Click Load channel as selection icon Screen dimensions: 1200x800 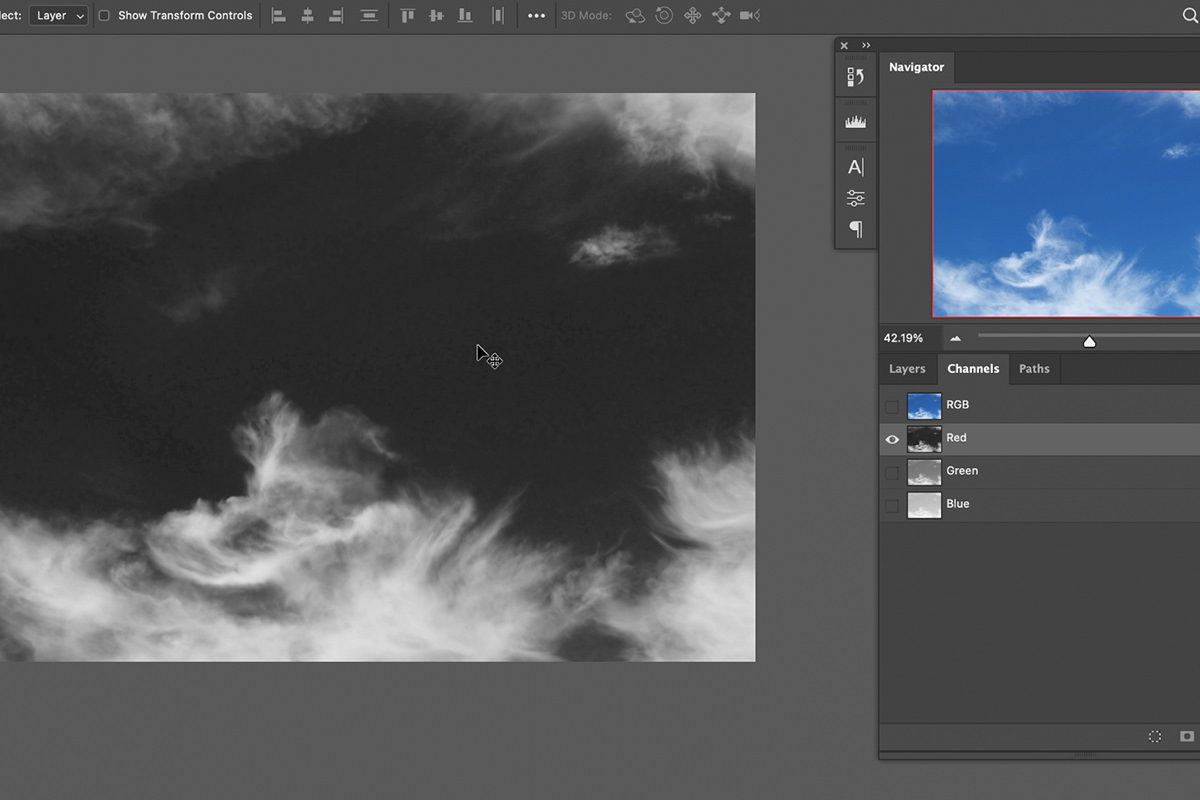click(1154, 736)
